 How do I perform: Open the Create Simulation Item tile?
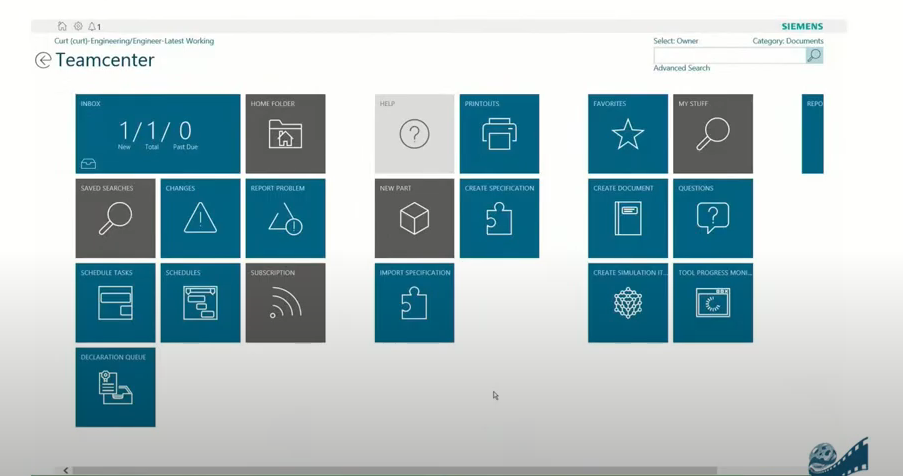coord(628,303)
